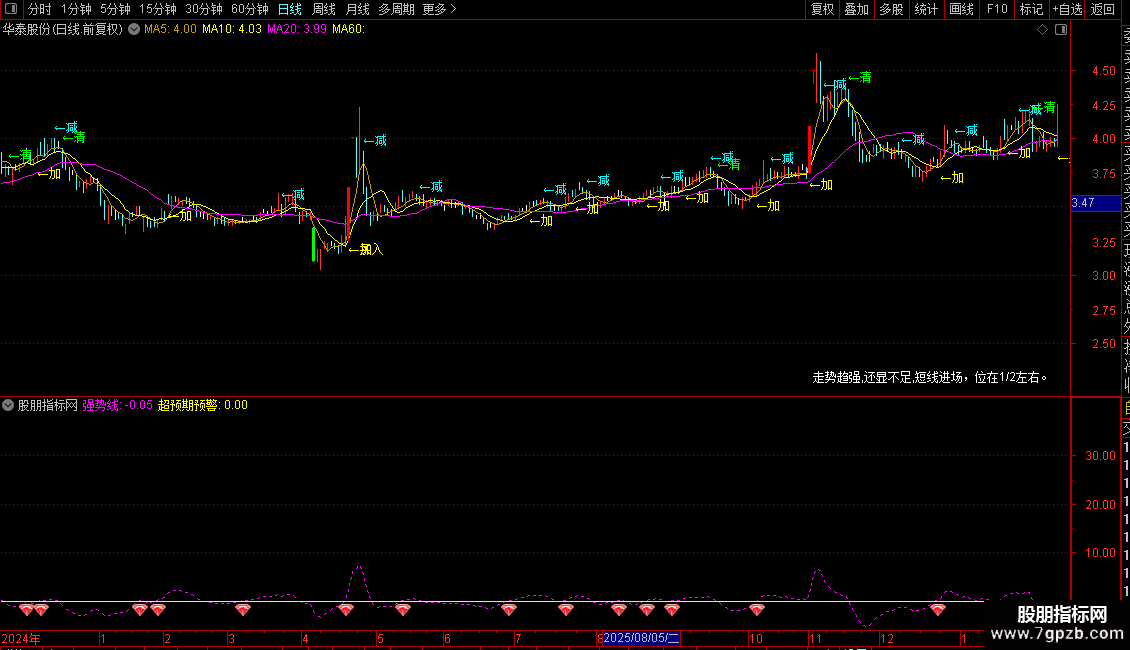Click the 超预期预警: 0.00 value
This screenshot has width=1130, height=650.
point(203,405)
